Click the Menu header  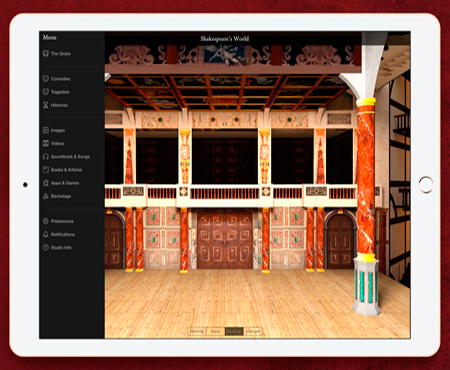point(49,37)
